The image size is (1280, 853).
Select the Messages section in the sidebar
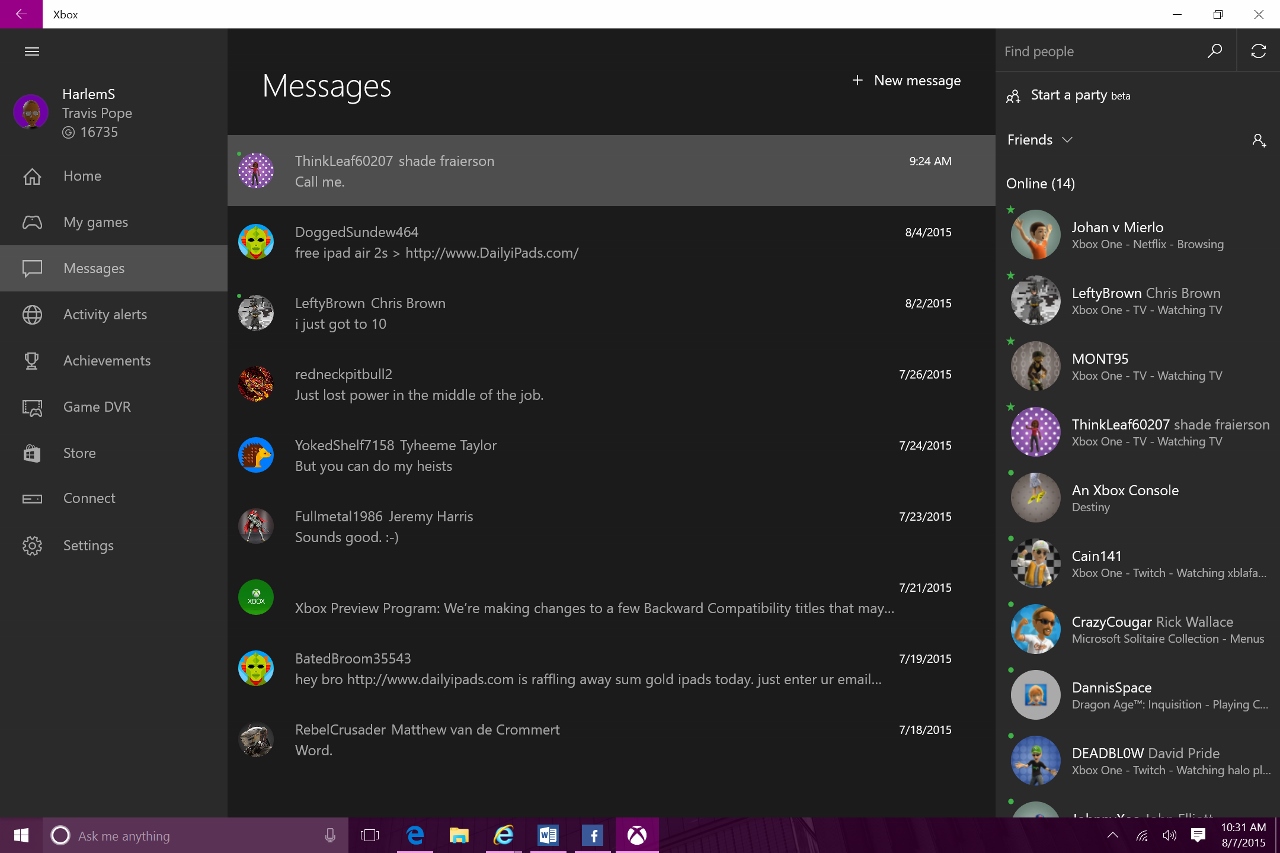pyautogui.click(x=93, y=268)
